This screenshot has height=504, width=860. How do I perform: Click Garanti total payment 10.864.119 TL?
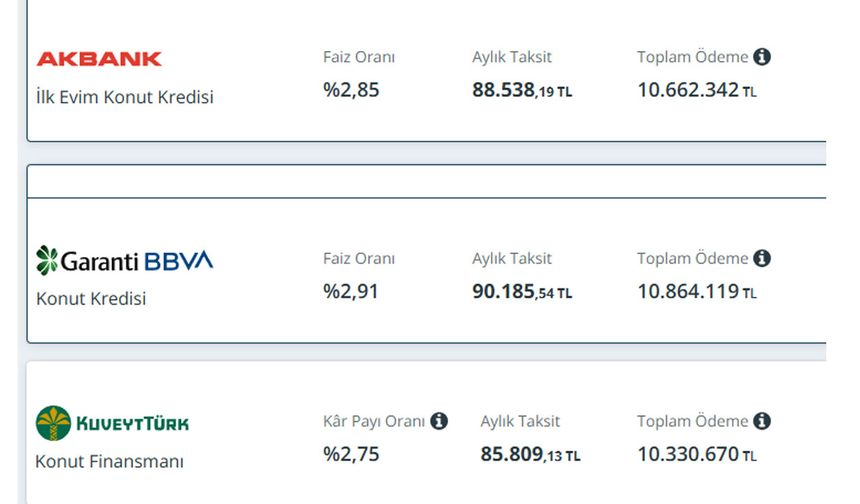tap(697, 292)
